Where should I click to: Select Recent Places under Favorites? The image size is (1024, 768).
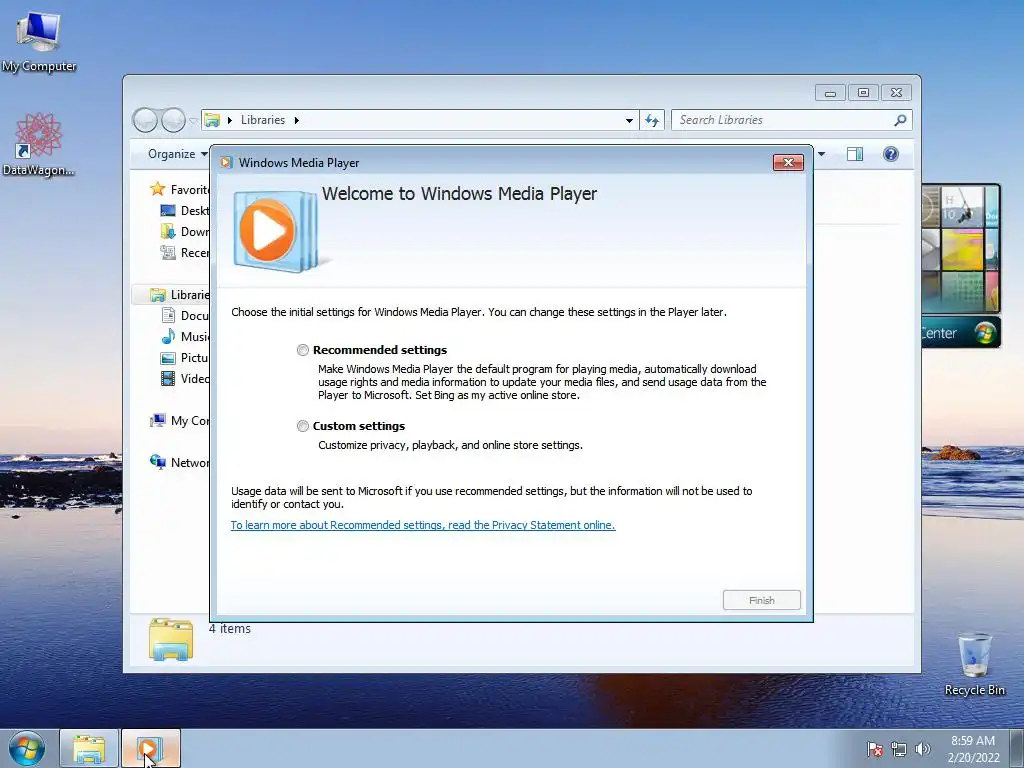pos(185,253)
